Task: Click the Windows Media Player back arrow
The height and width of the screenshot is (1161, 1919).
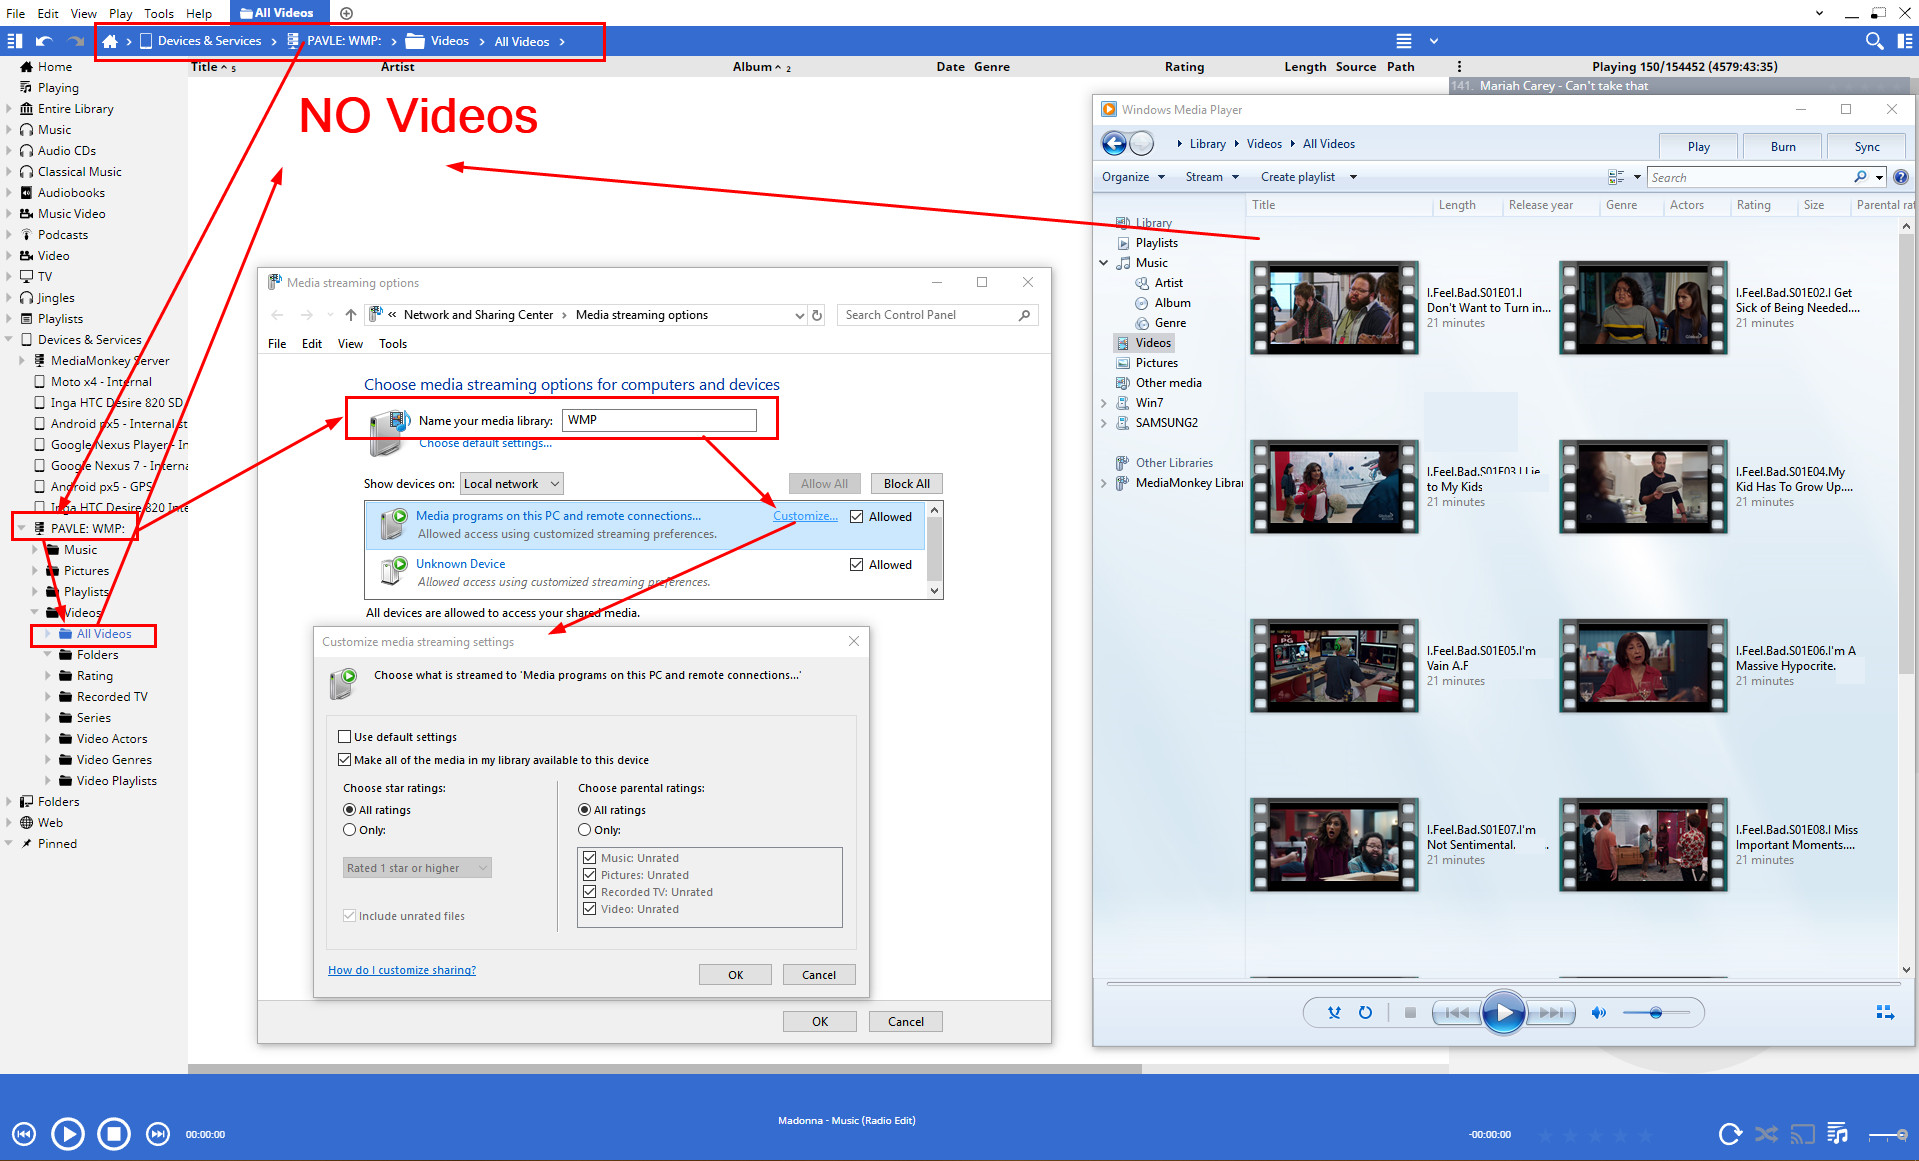Action: 1114,144
